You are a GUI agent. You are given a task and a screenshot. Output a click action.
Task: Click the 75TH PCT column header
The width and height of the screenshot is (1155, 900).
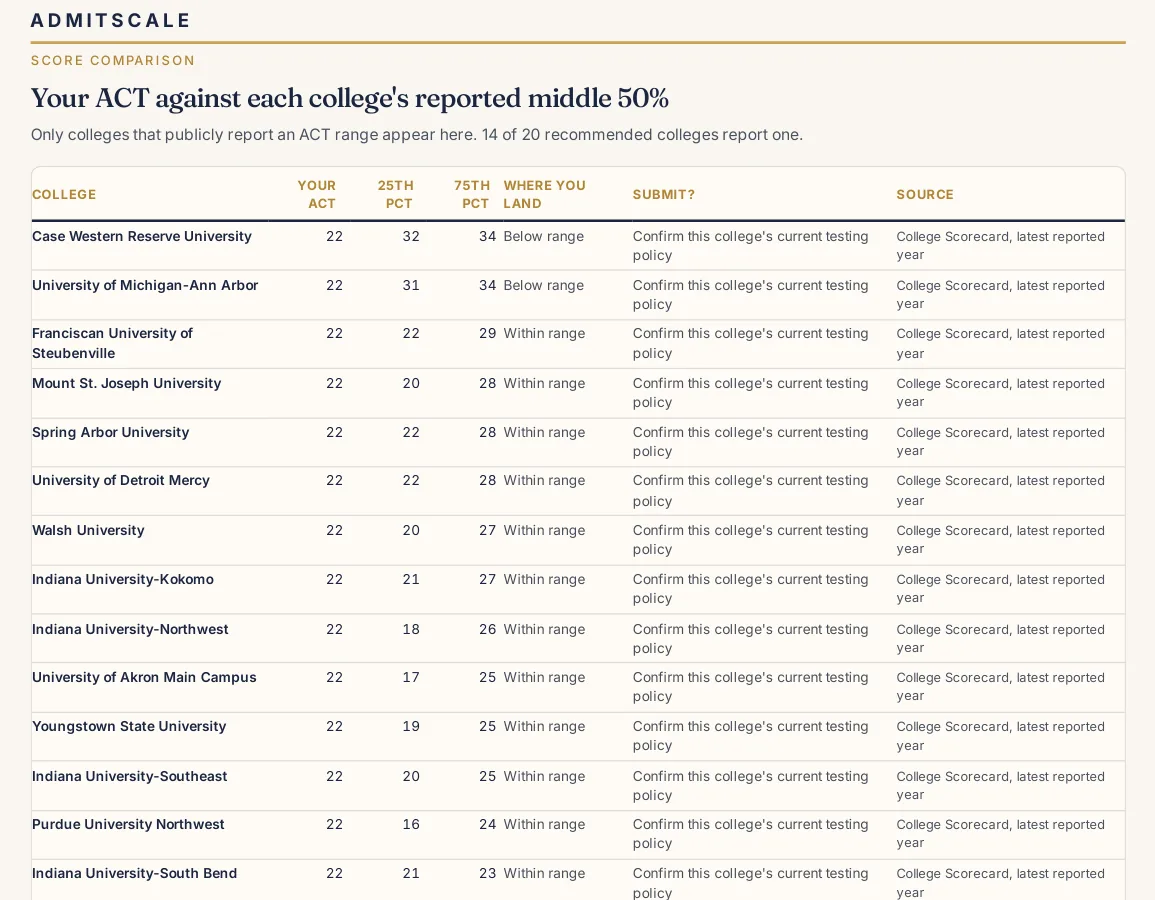pyautogui.click(x=472, y=194)
